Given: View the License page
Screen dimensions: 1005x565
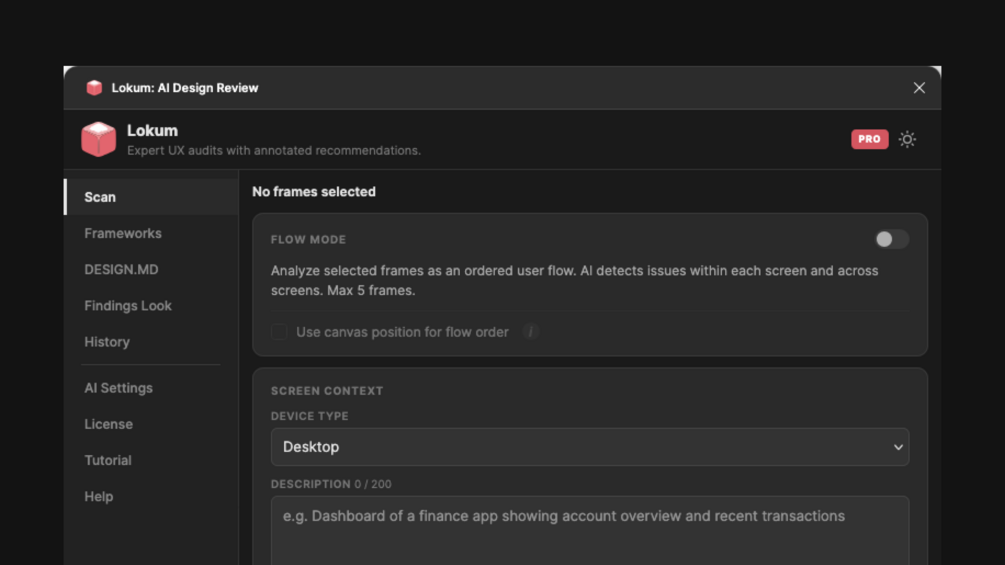Looking at the screenshot, I should tap(108, 424).
